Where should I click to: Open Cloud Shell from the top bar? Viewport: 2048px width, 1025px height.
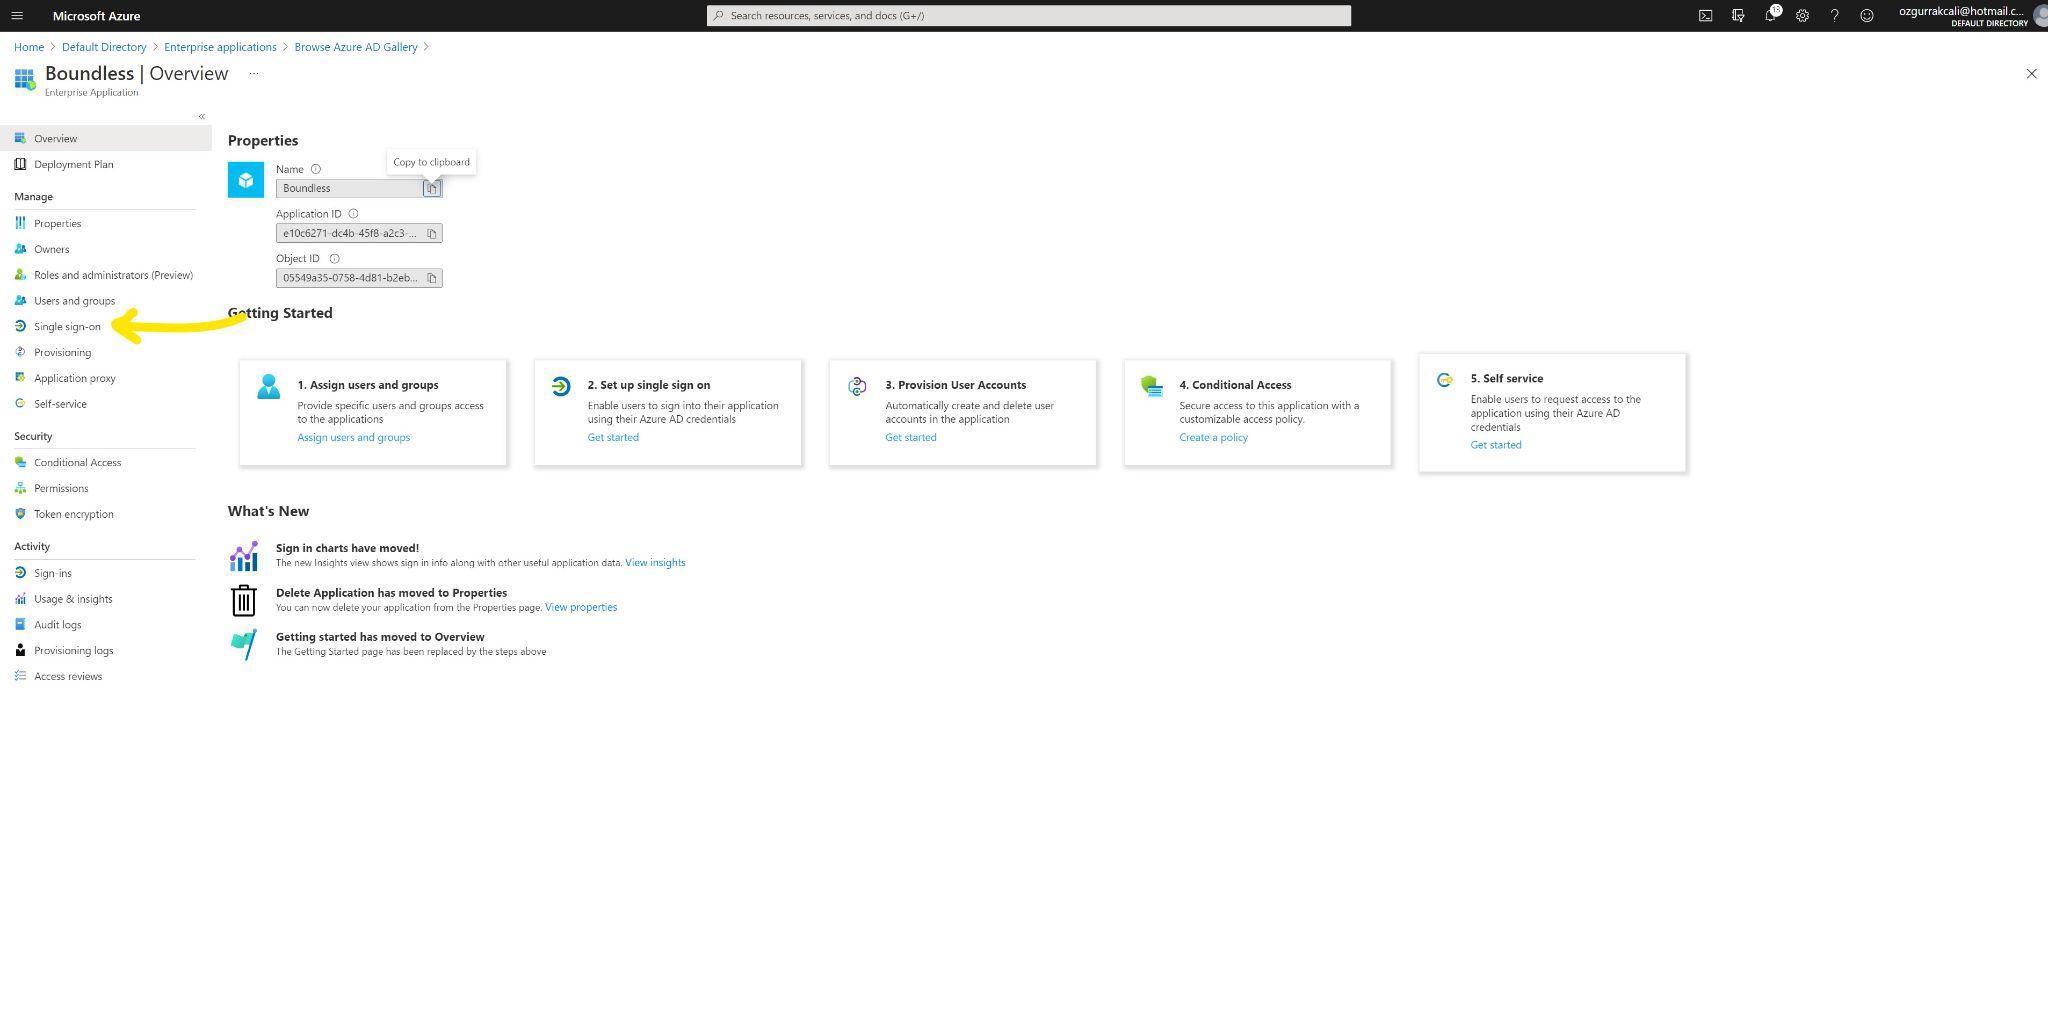click(x=1705, y=16)
